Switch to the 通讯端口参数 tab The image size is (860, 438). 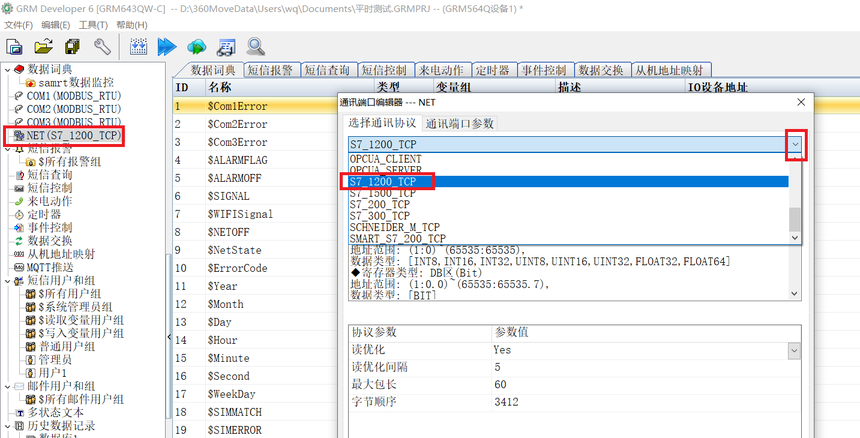tap(460, 123)
